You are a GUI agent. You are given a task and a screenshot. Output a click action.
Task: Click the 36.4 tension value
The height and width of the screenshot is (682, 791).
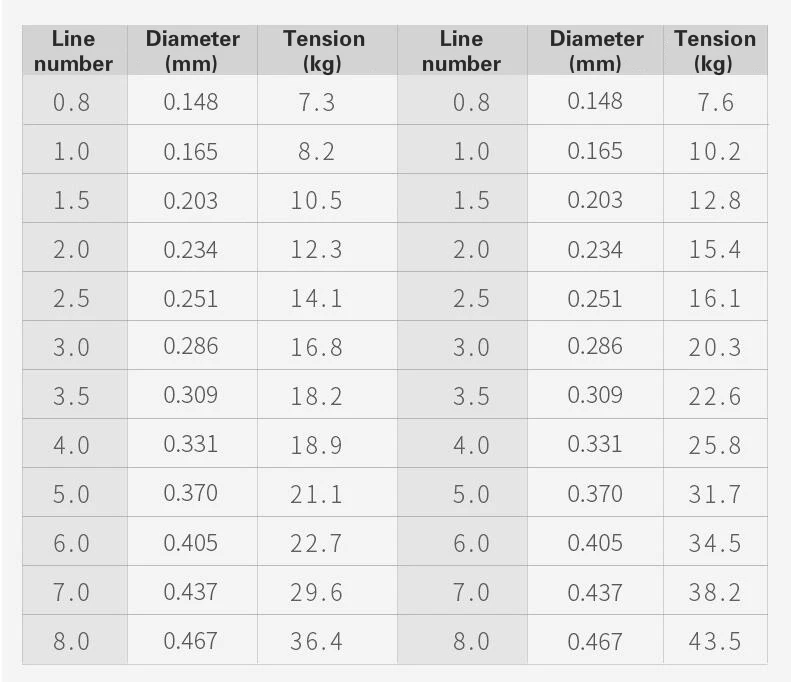click(316, 641)
